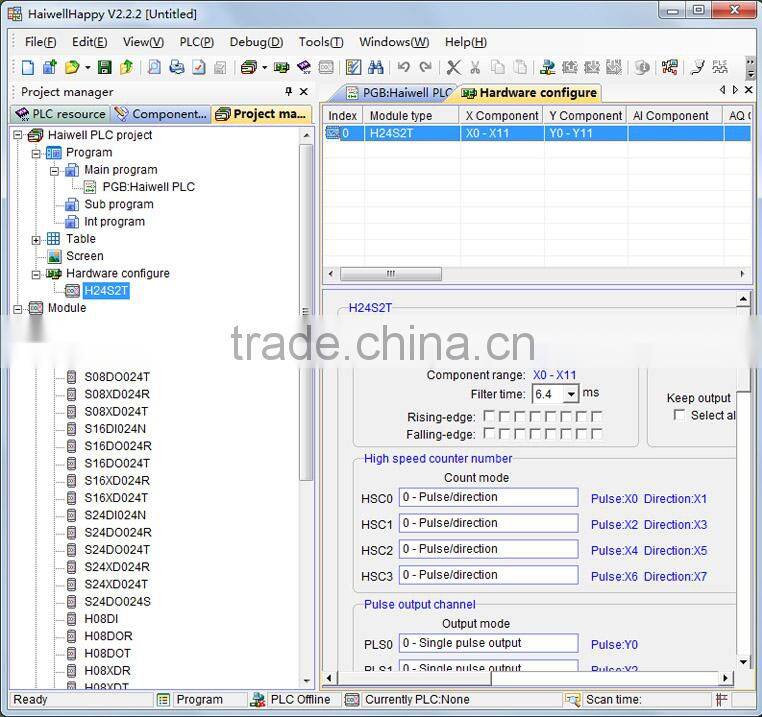Image resolution: width=762 pixels, height=717 pixels.
Task: Select the S24XD024T module in list
Action: 116,584
